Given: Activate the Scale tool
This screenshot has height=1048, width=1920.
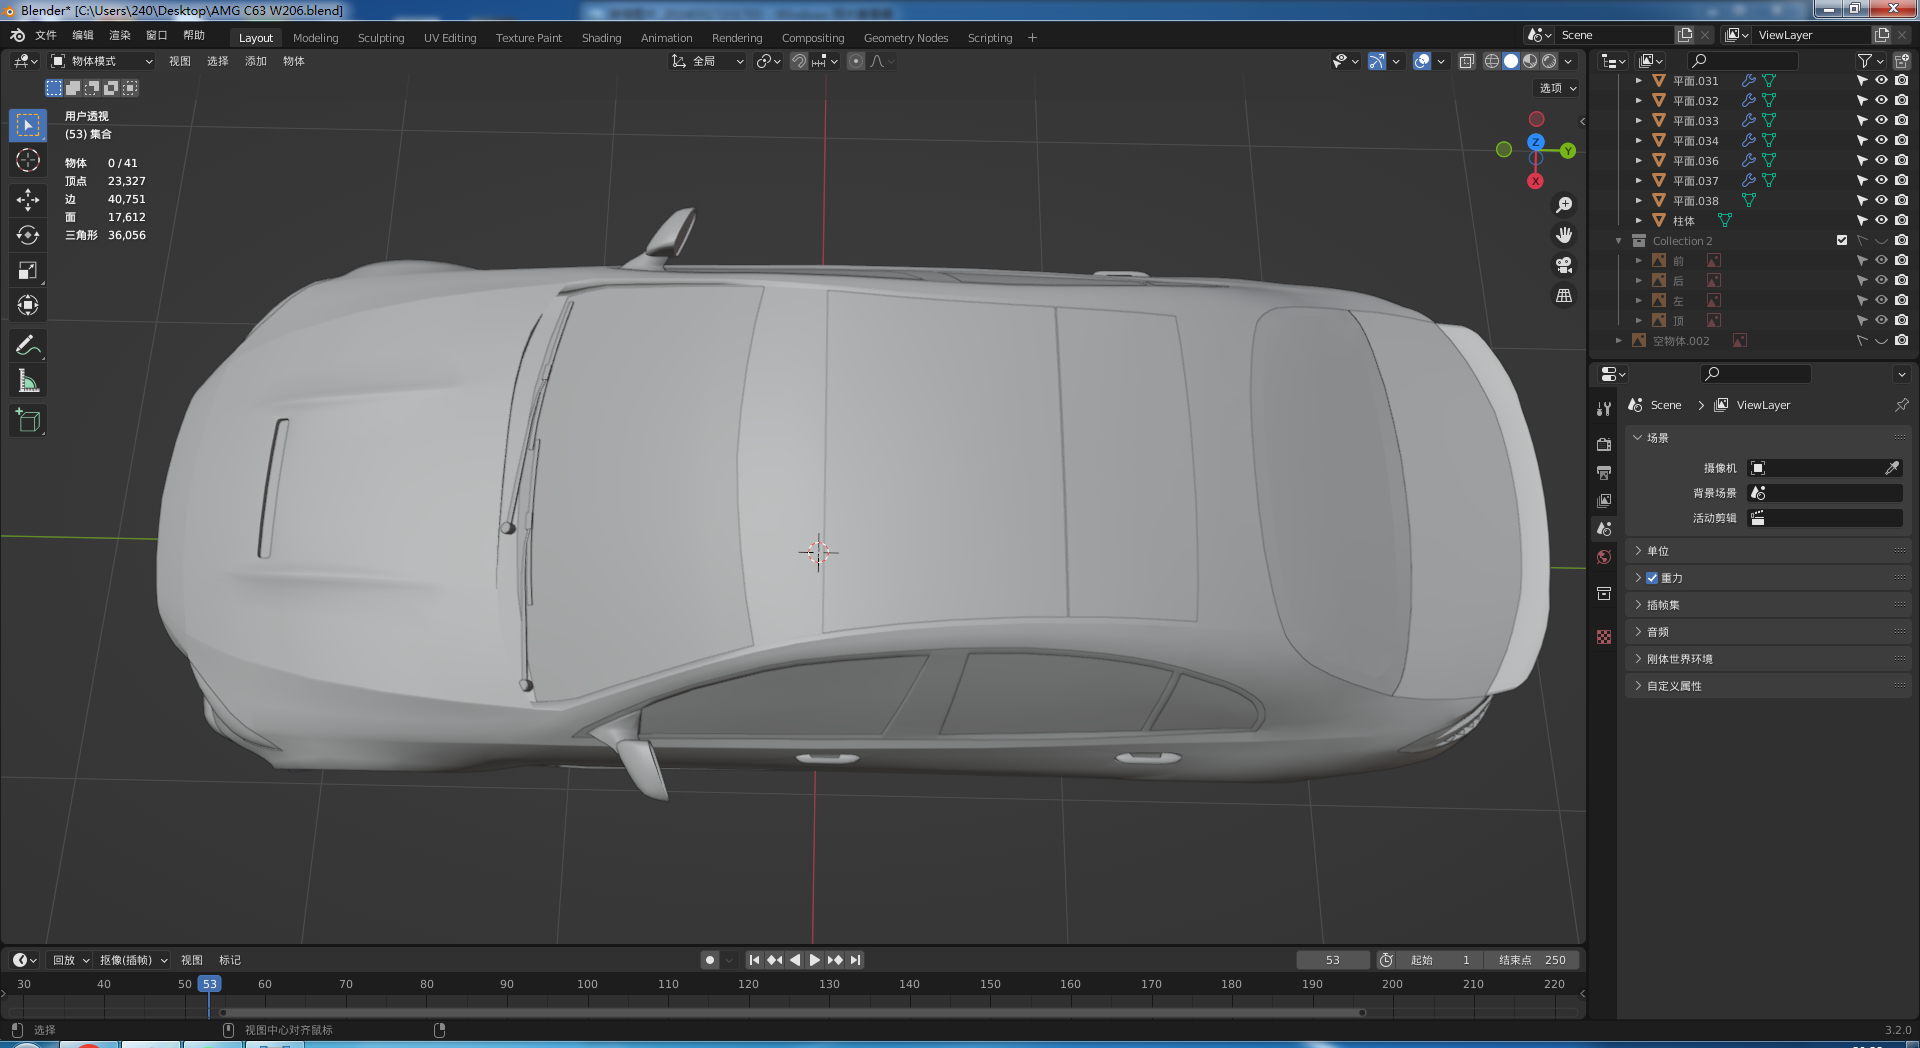Looking at the screenshot, I should click(28, 270).
